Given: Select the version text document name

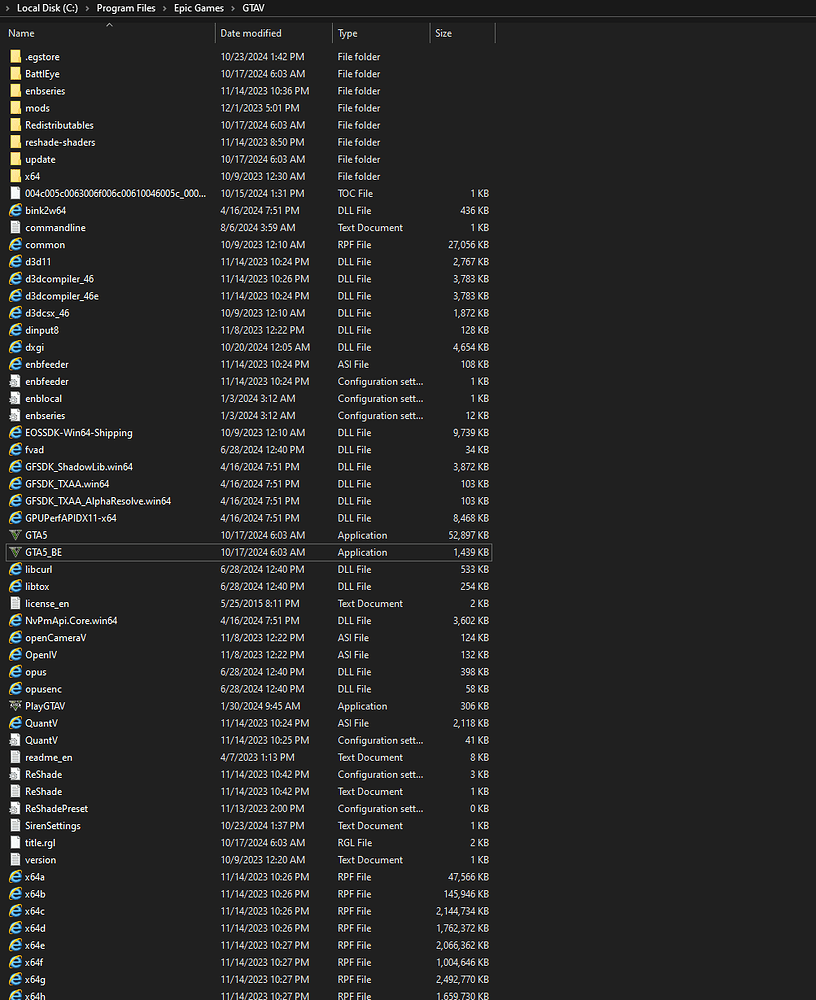Looking at the screenshot, I should 41,860.
